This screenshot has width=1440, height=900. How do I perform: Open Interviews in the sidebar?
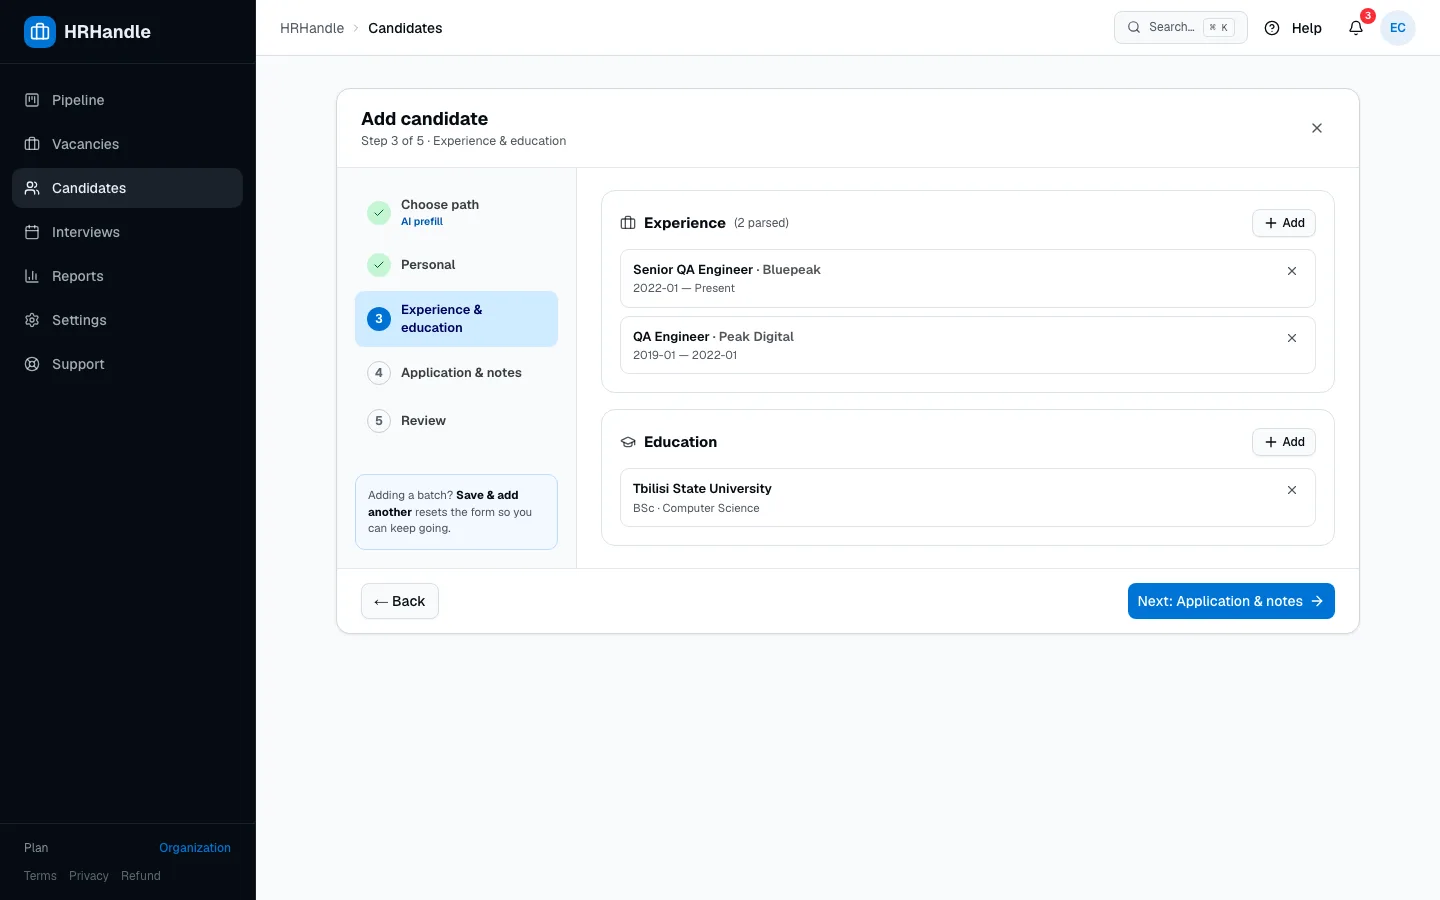click(128, 232)
